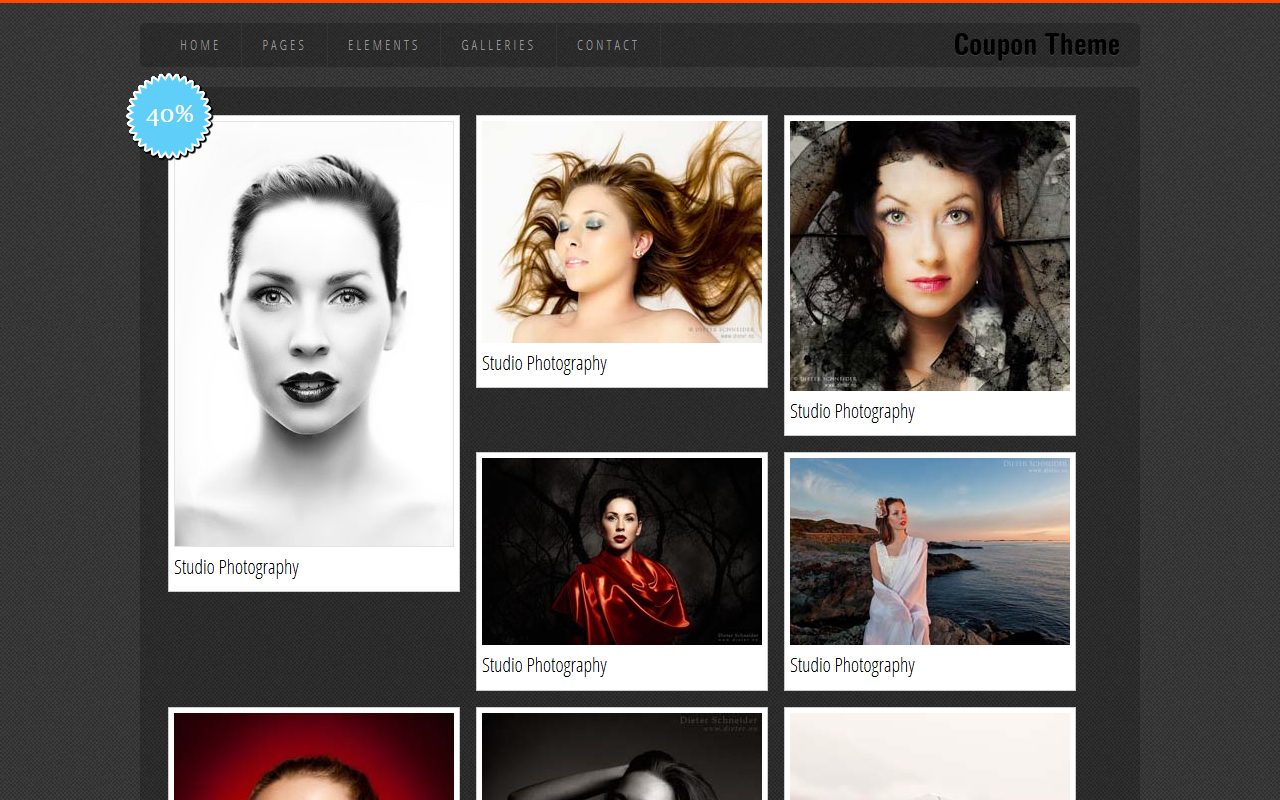
Task: Open the Galleries menu item
Action: coord(498,45)
